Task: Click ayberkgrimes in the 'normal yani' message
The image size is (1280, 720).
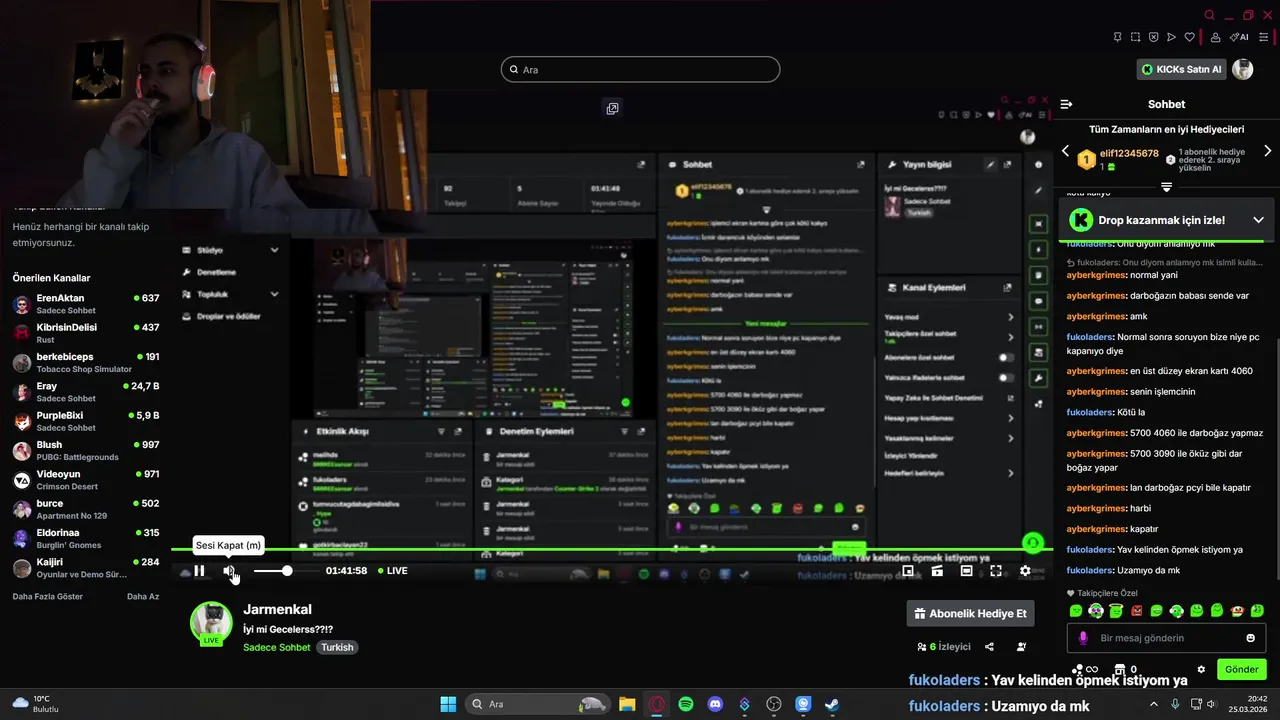Action: pos(1096,275)
